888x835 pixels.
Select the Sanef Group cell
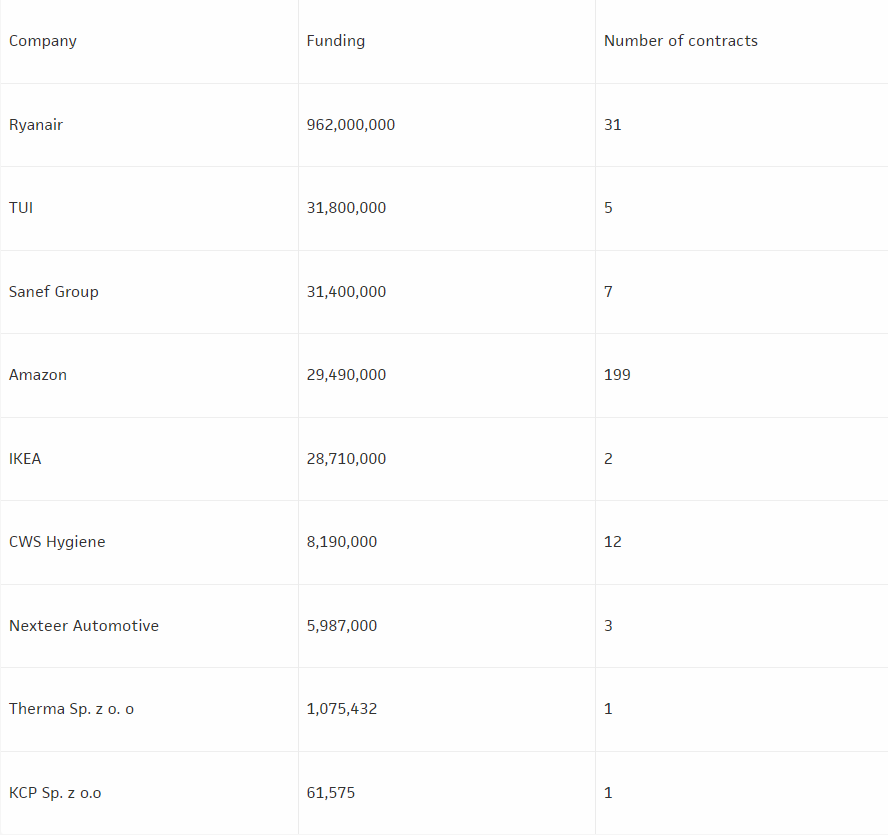[54, 292]
